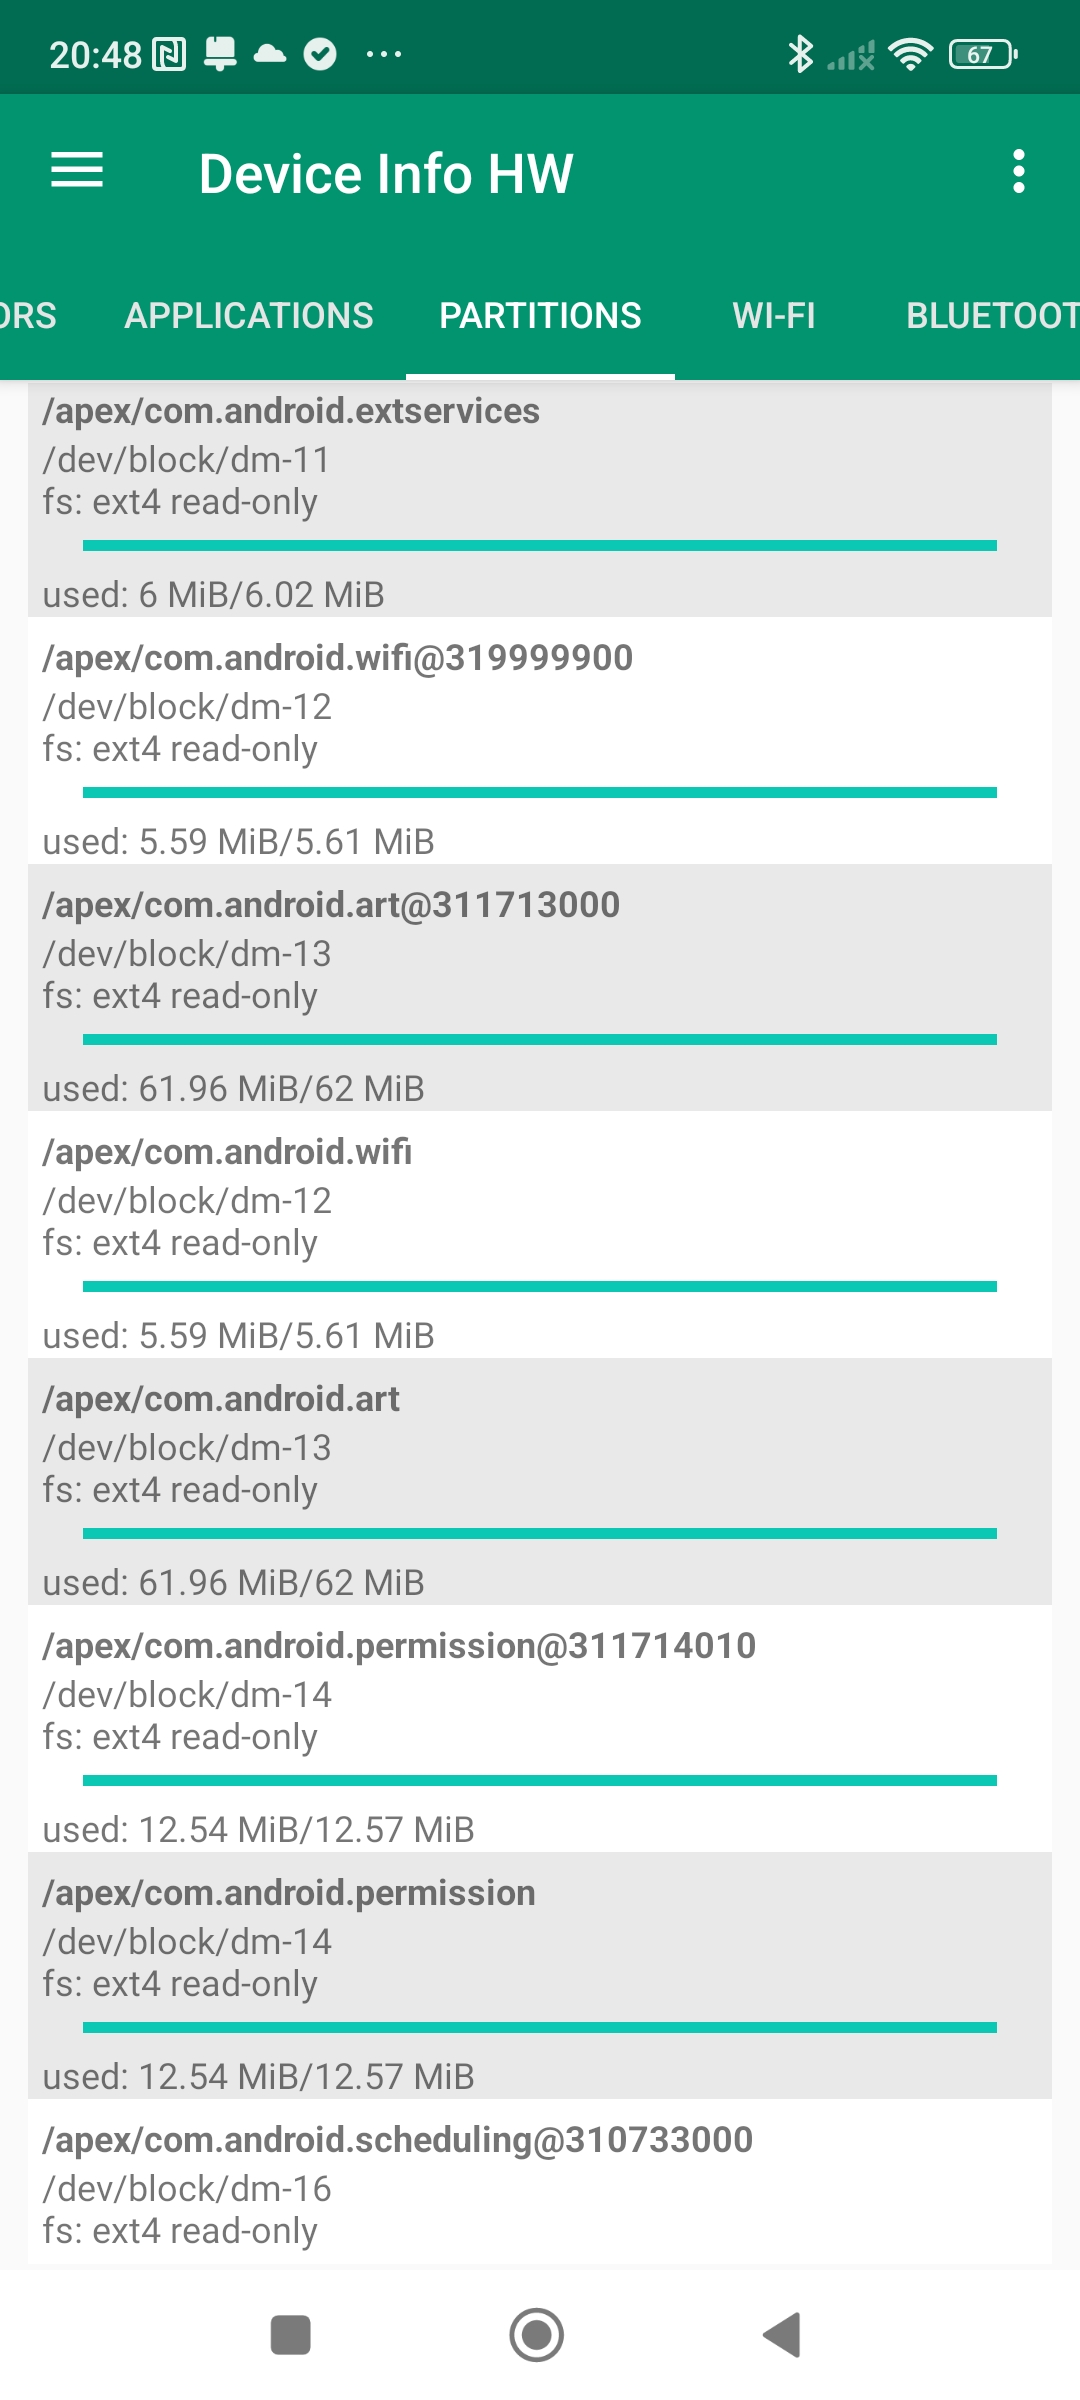The image size is (1080, 2400).
Task: Switch to the Wi-Fi tab
Action: 774,316
